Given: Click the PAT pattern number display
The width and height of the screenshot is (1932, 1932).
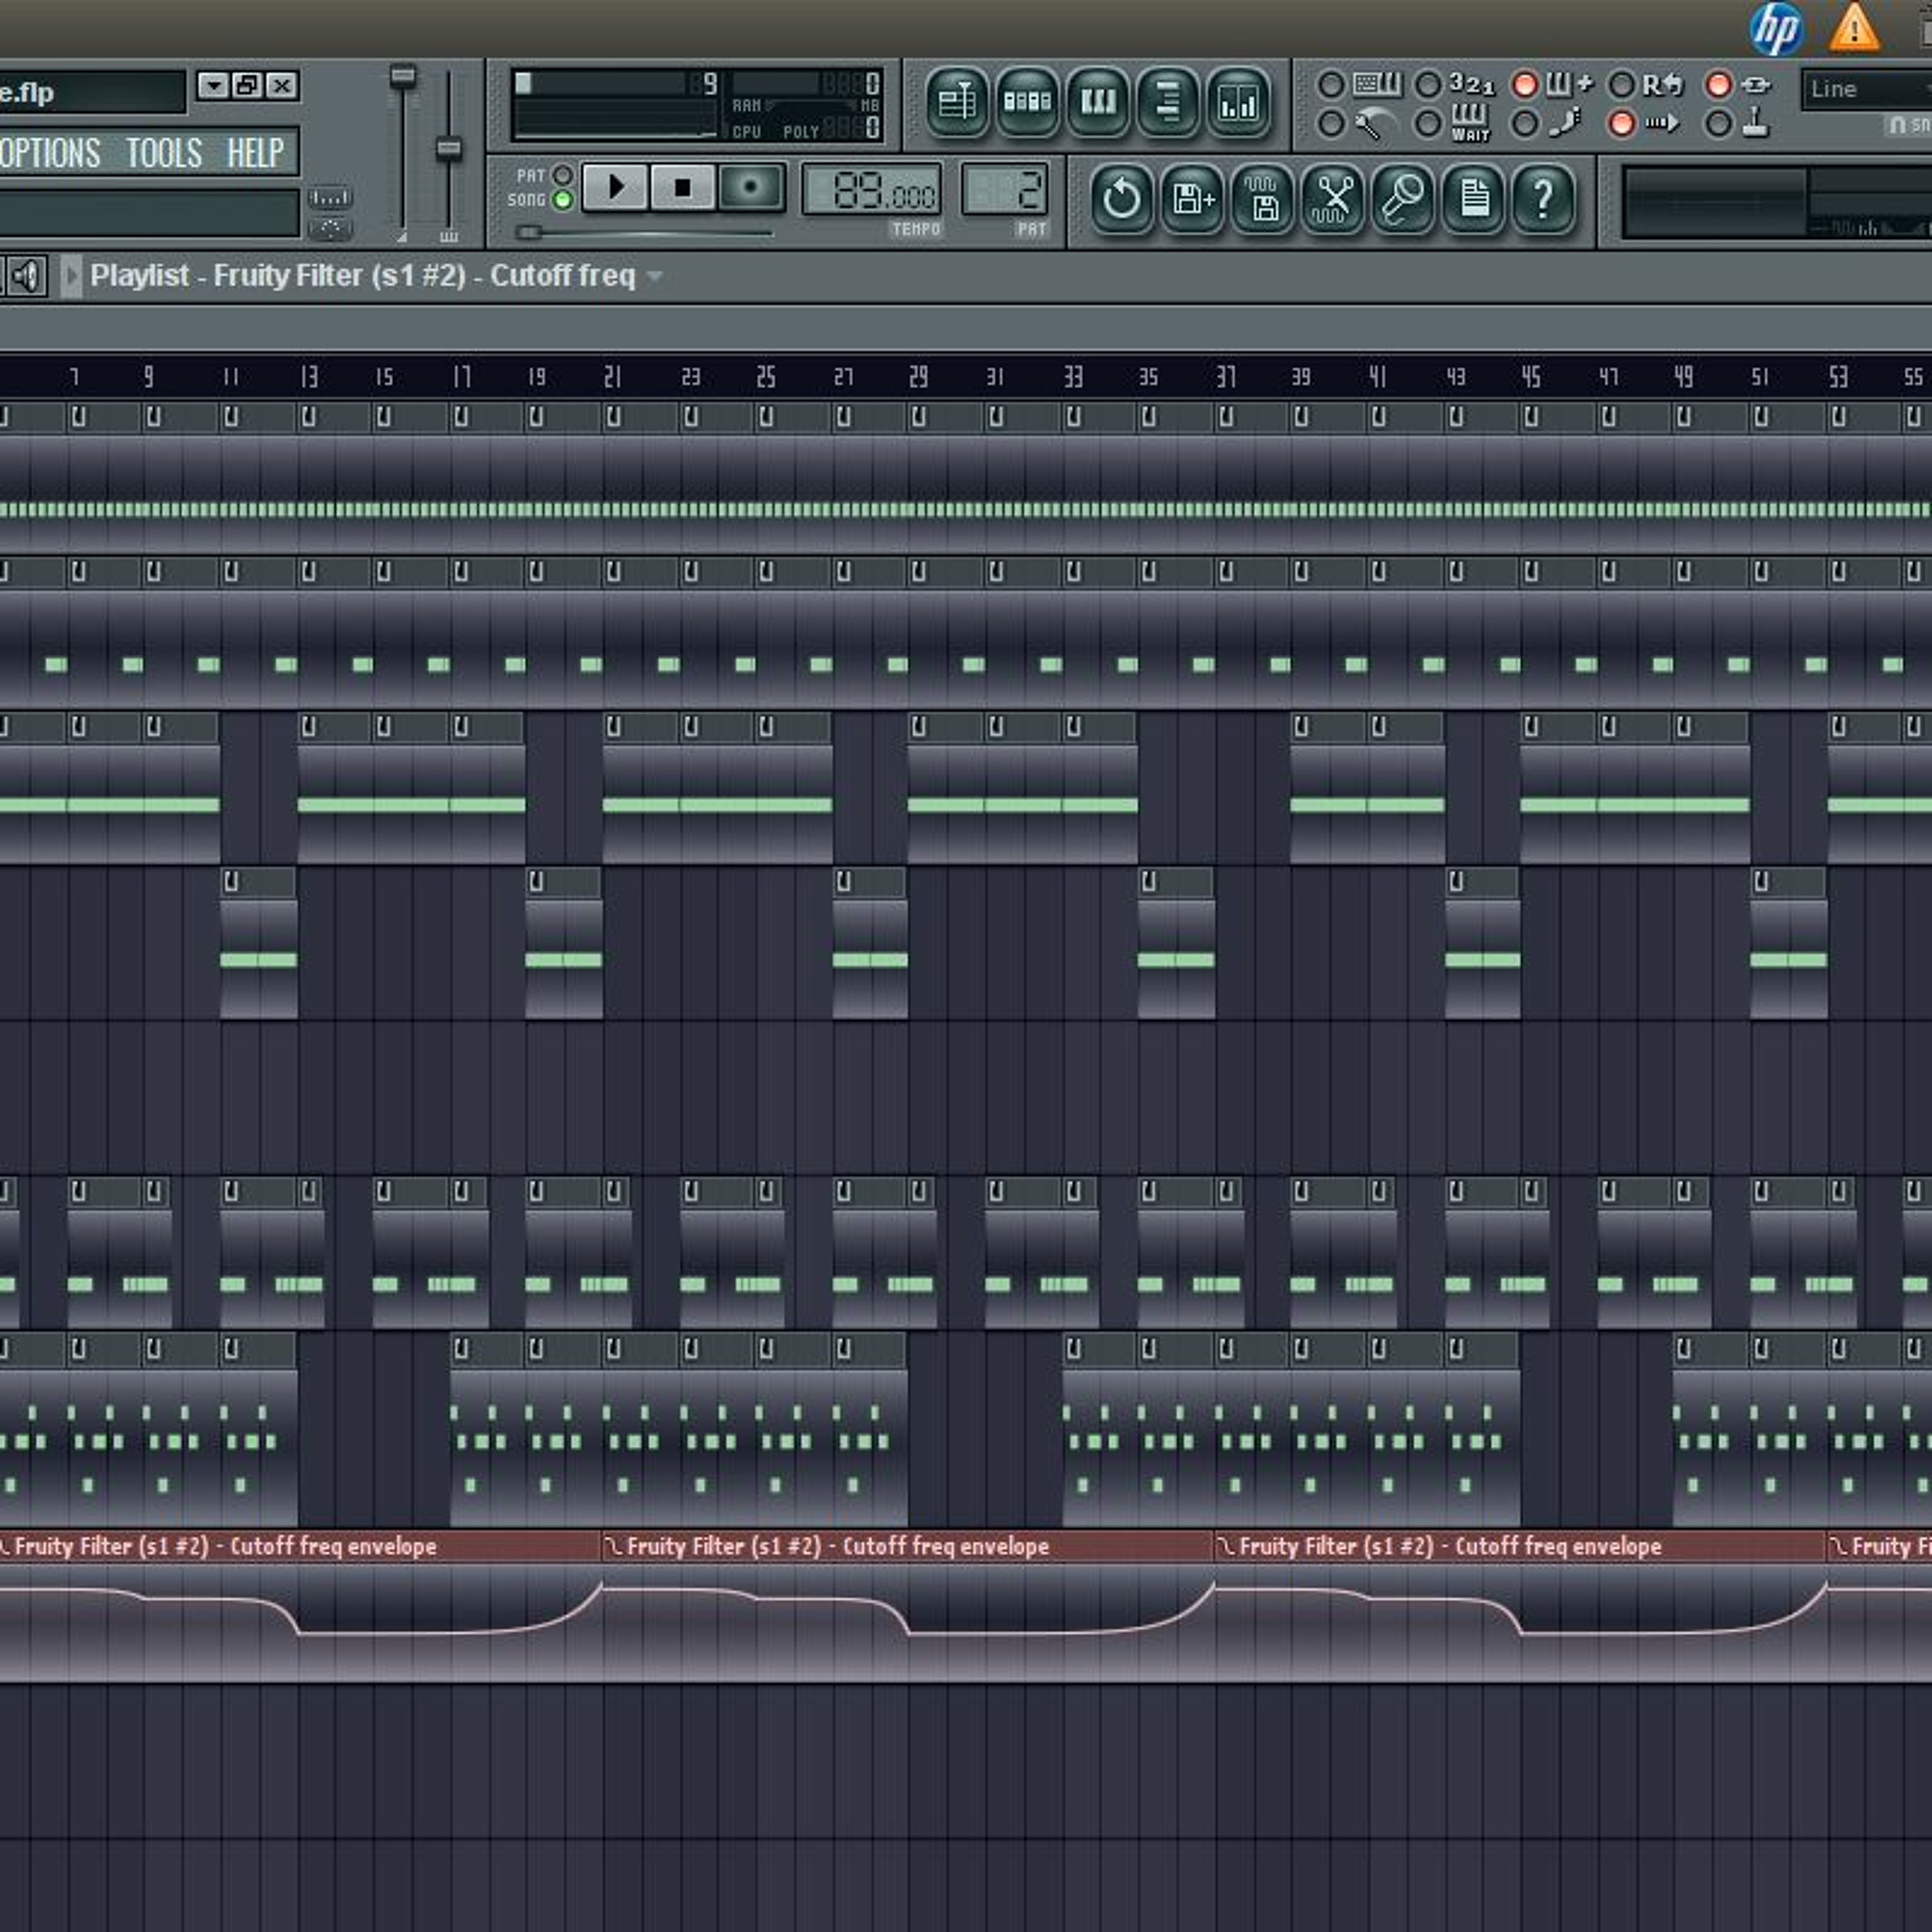Looking at the screenshot, I should click(x=1005, y=190).
